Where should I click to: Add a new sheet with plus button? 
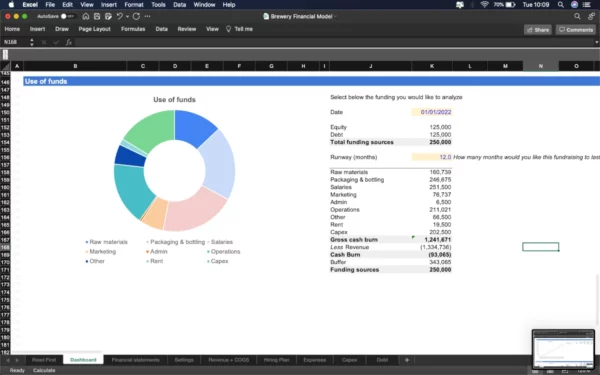[x=407, y=360]
